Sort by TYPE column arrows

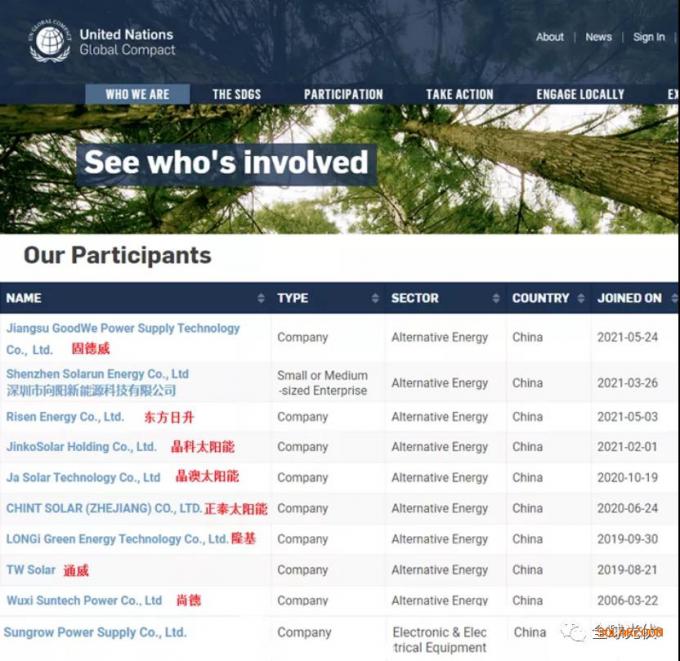[x=375, y=298]
